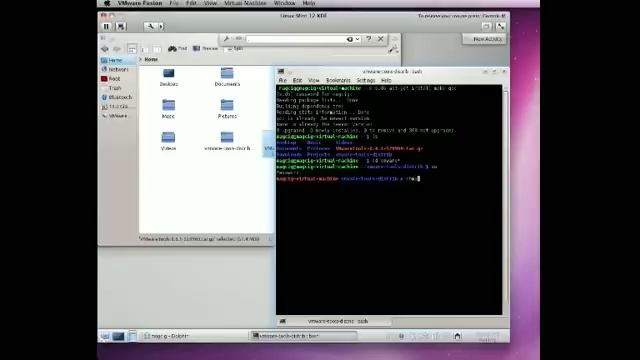Viewport: 640px width, 360px height.
Task: Select the Desktop folder icon
Action: point(169,77)
